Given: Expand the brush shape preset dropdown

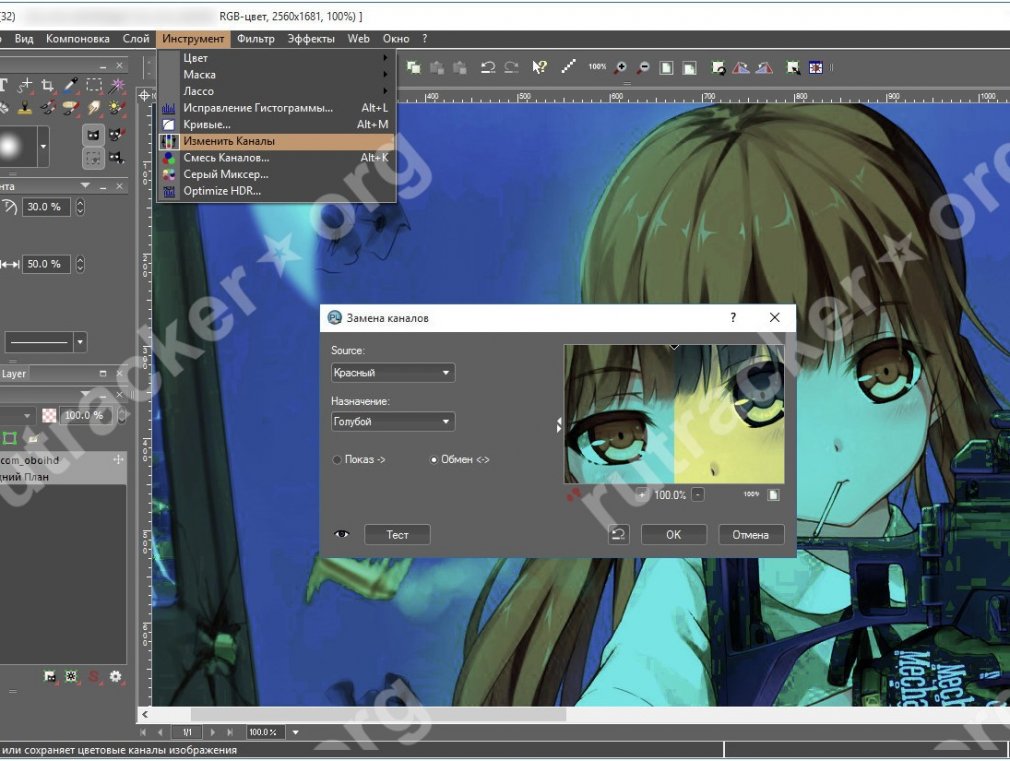Looking at the screenshot, I should point(43,146).
